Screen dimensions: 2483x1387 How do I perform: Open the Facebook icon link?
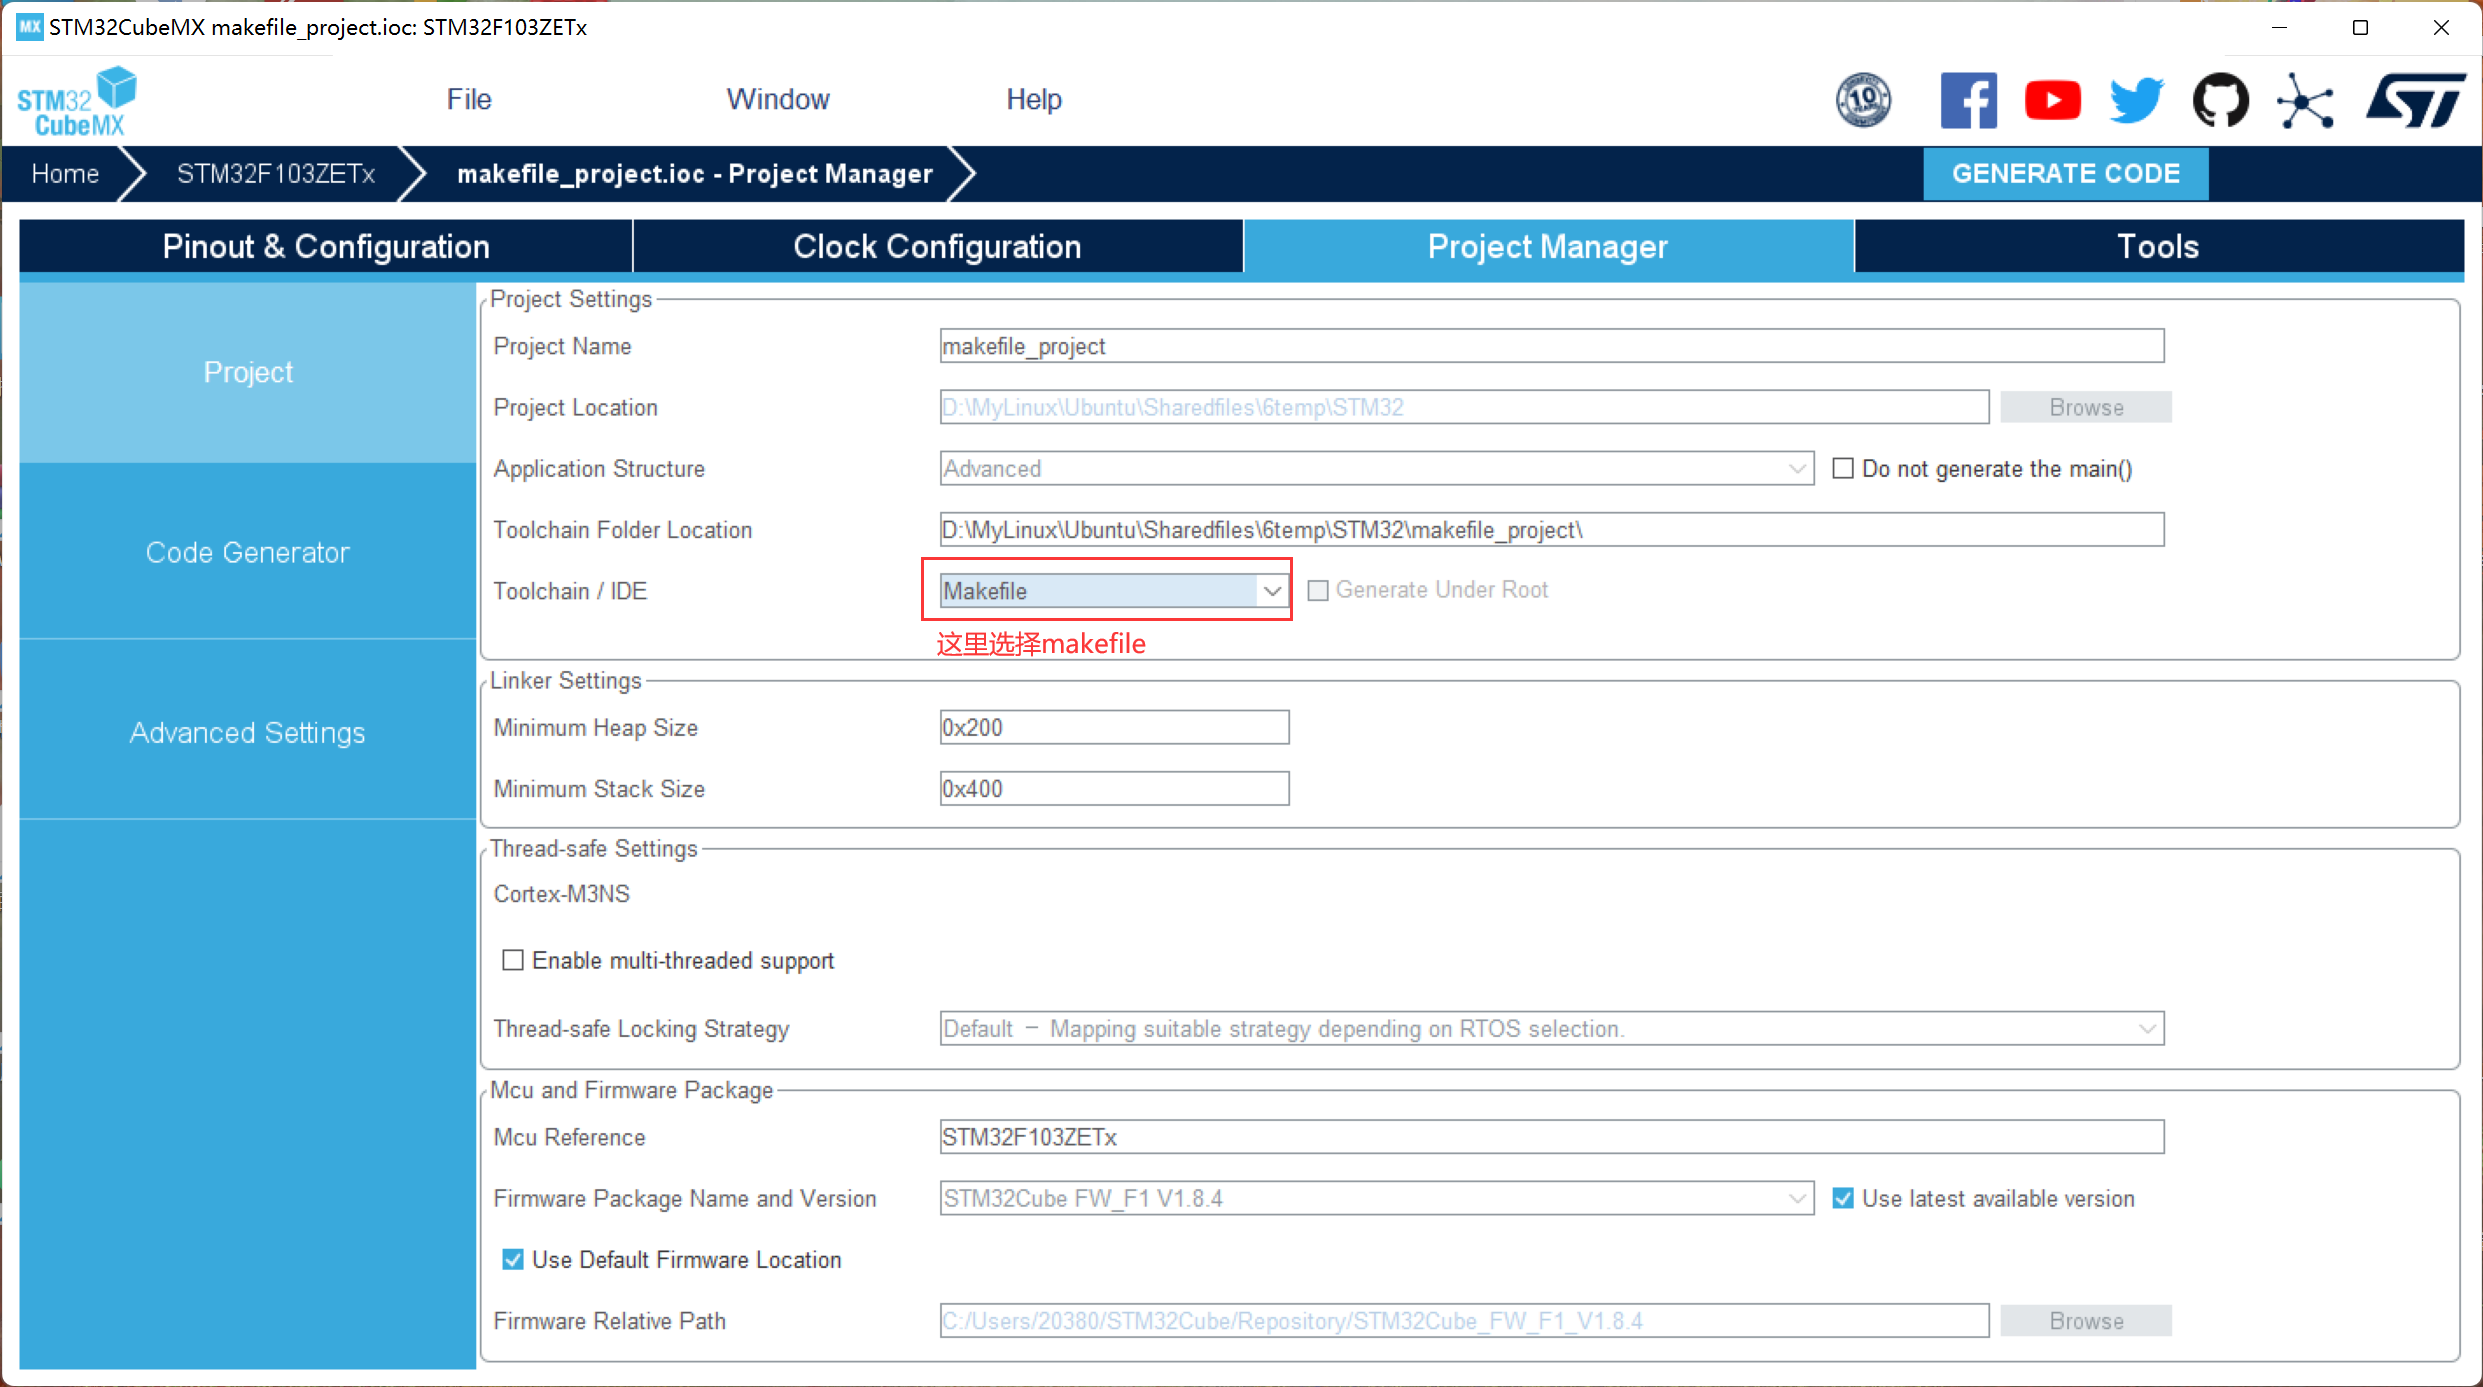1968,100
